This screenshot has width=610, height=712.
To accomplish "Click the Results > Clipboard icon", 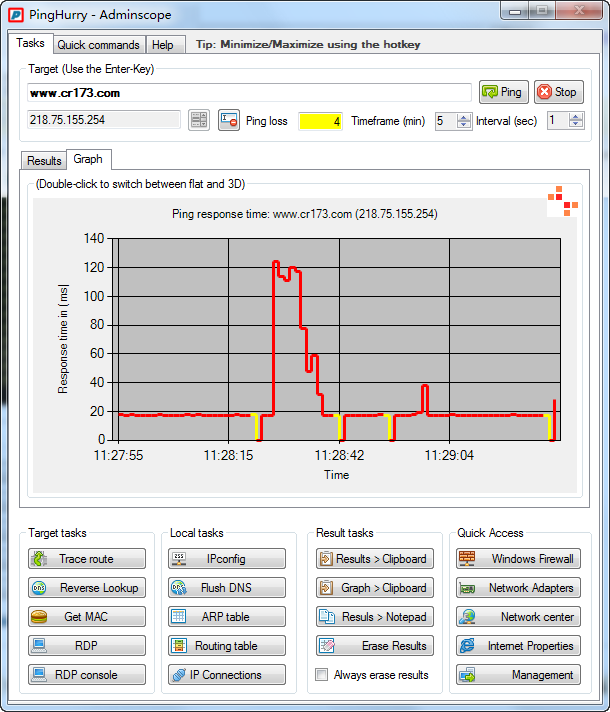I will 326,559.
